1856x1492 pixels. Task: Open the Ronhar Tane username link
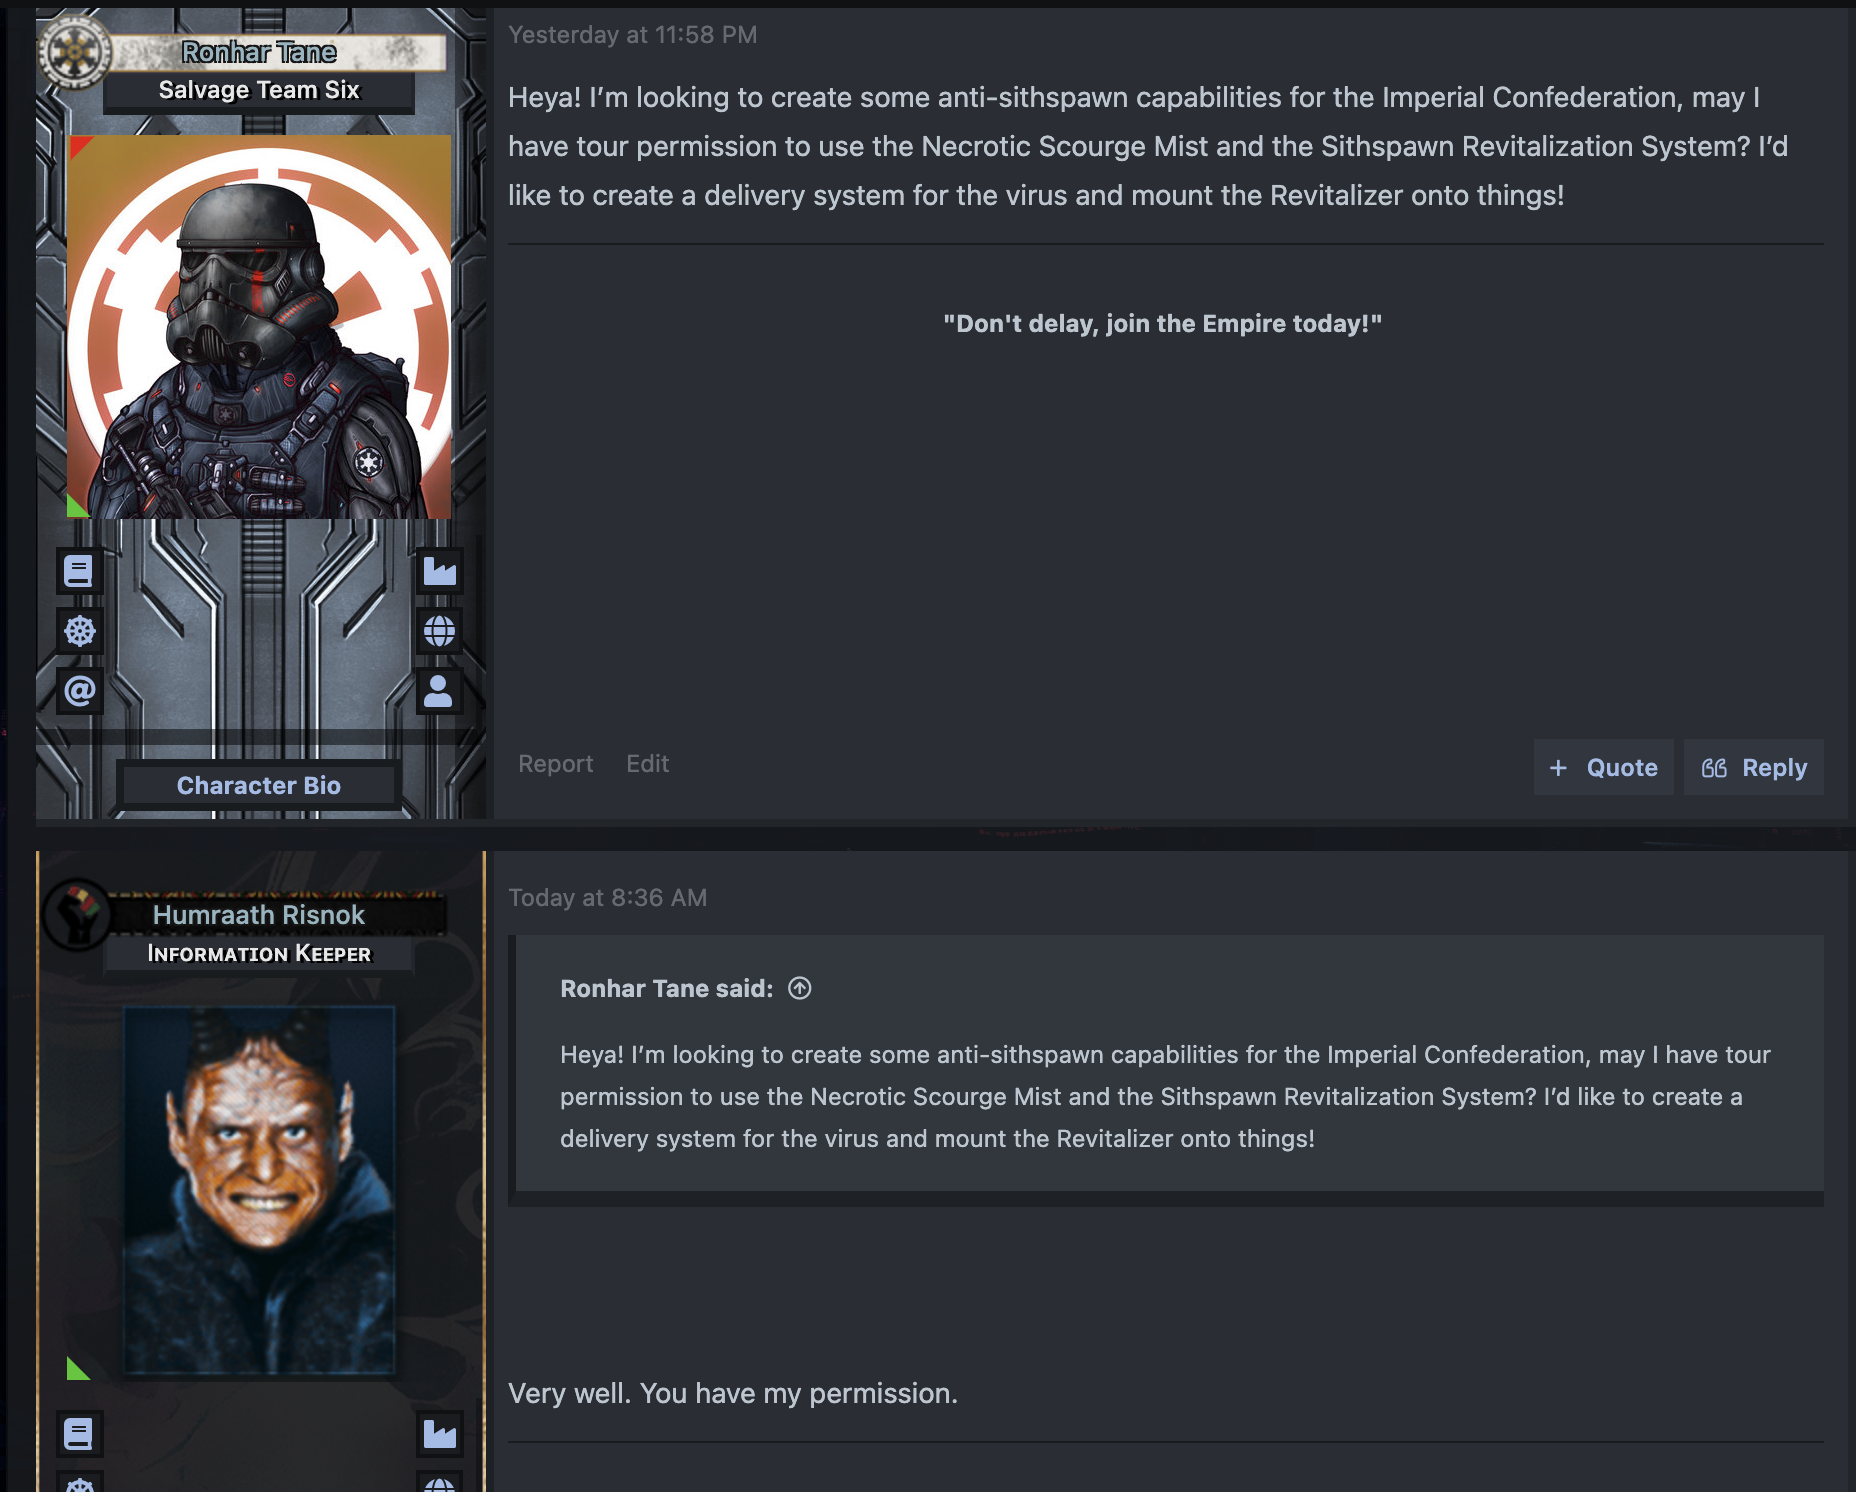click(x=259, y=52)
